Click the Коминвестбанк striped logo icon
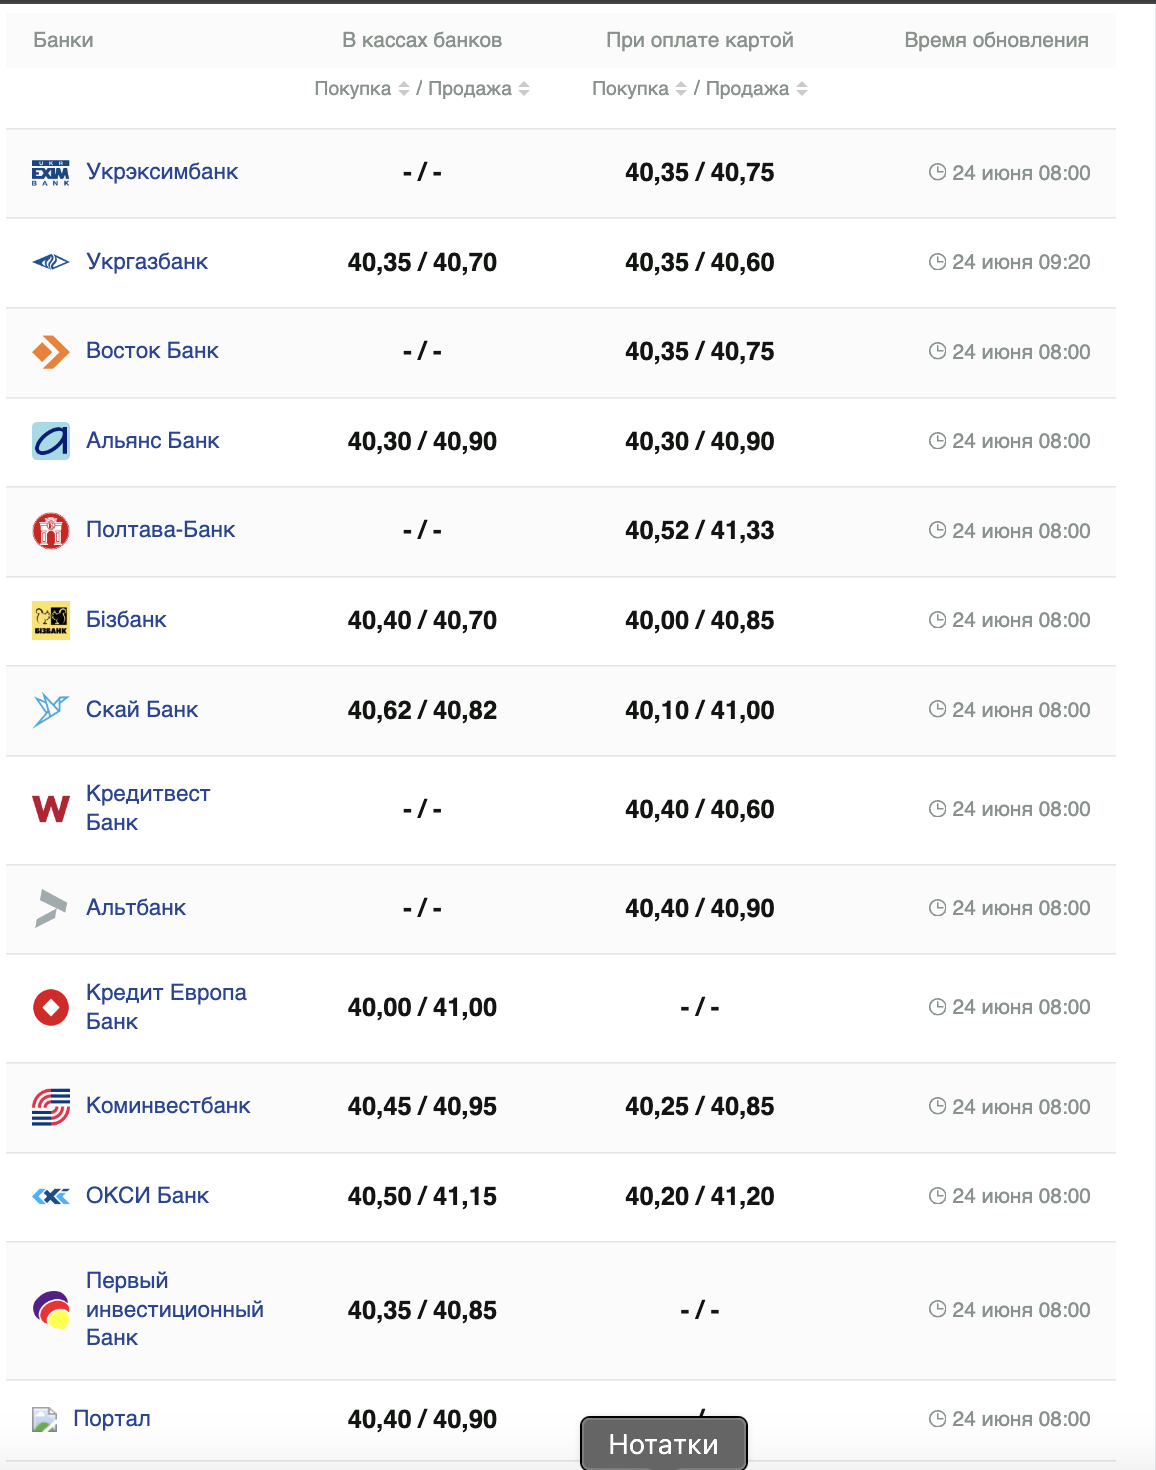Viewport: 1156px width, 1470px height. pyautogui.click(x=51, y=1107)
